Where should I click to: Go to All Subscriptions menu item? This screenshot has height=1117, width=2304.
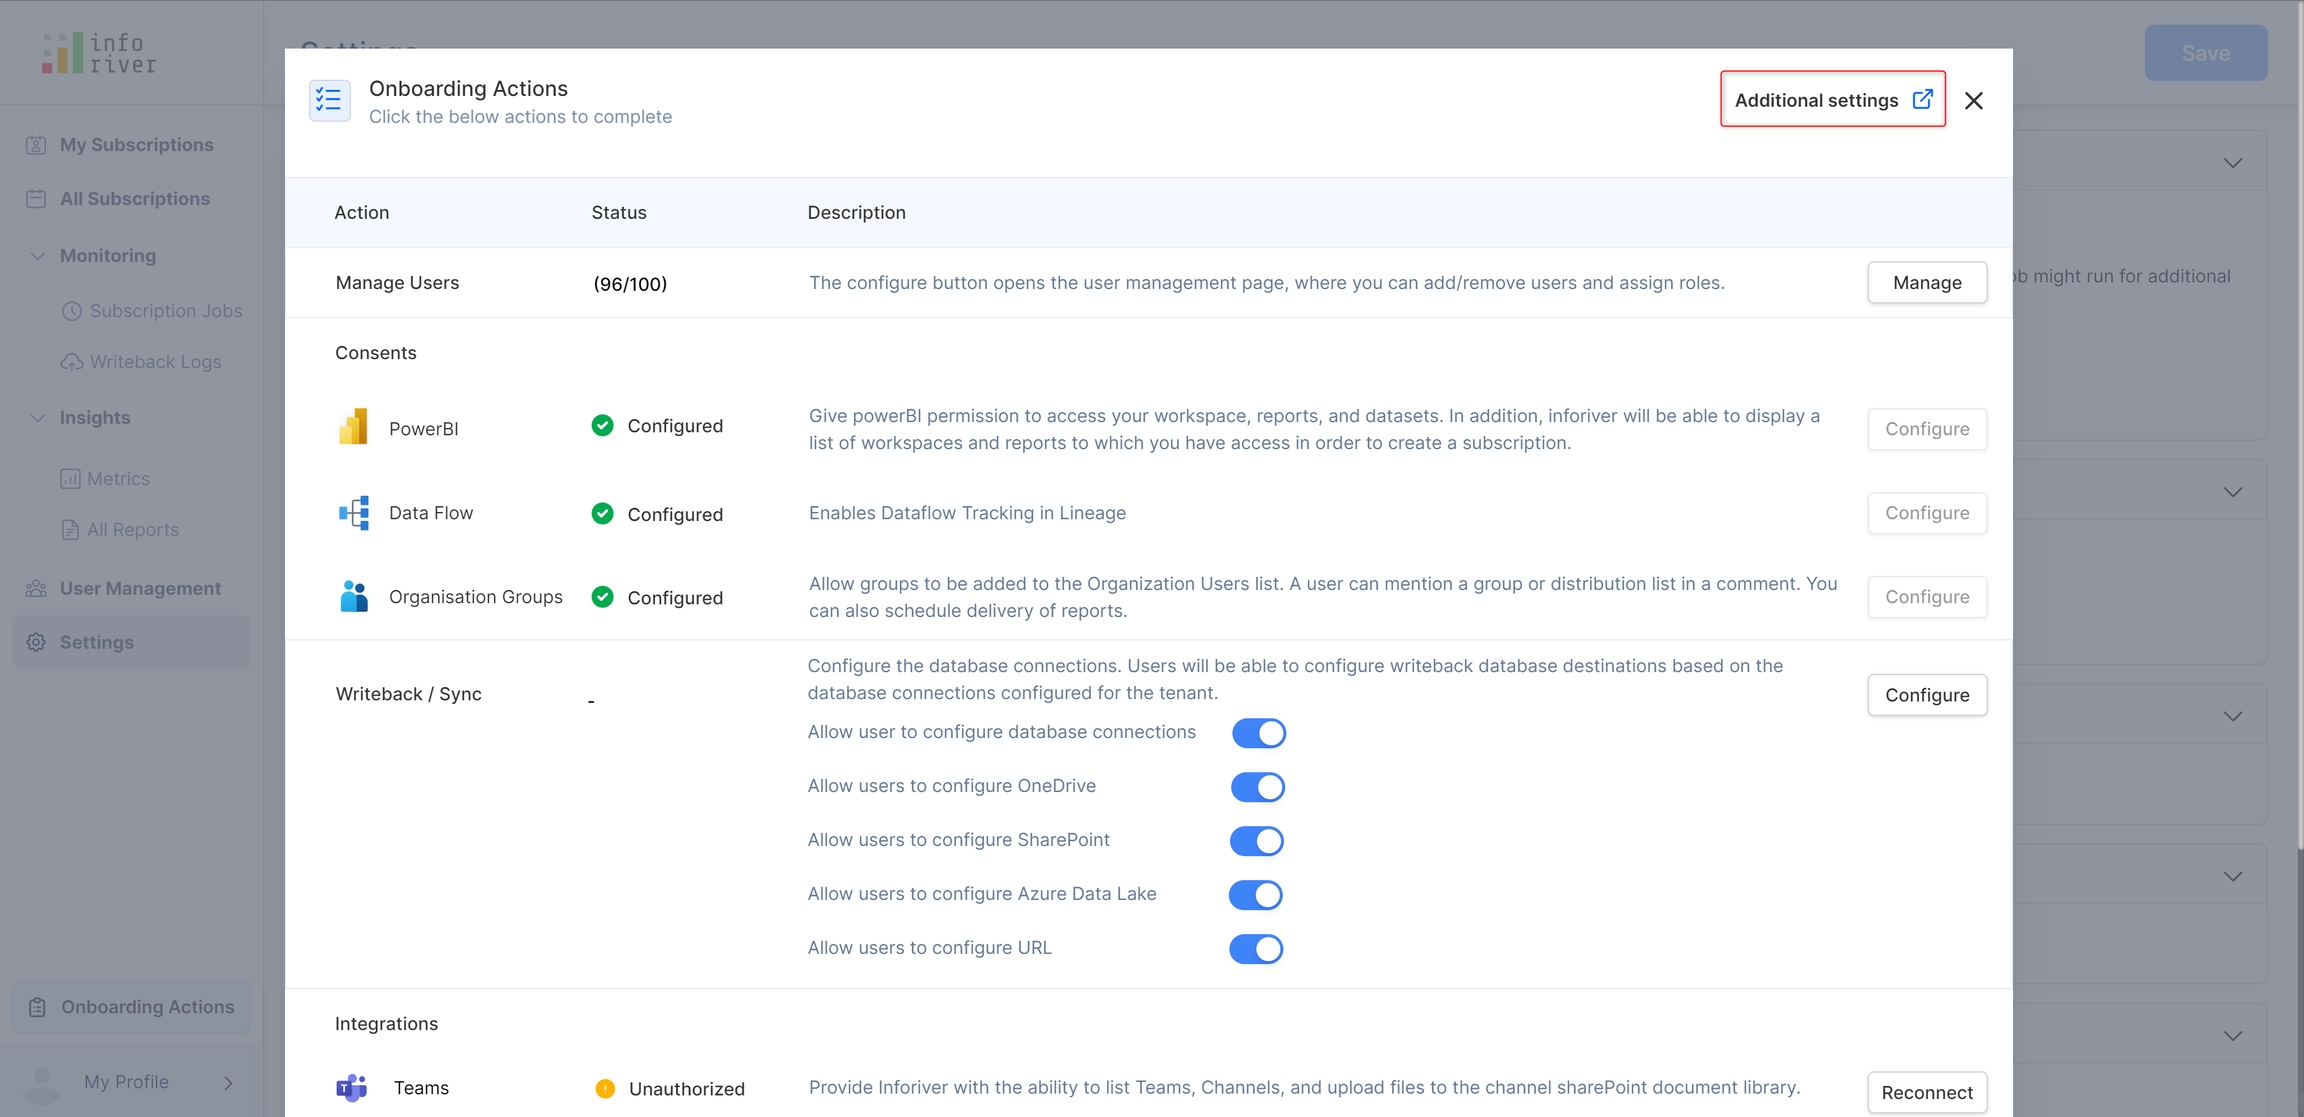coord(134,199)
